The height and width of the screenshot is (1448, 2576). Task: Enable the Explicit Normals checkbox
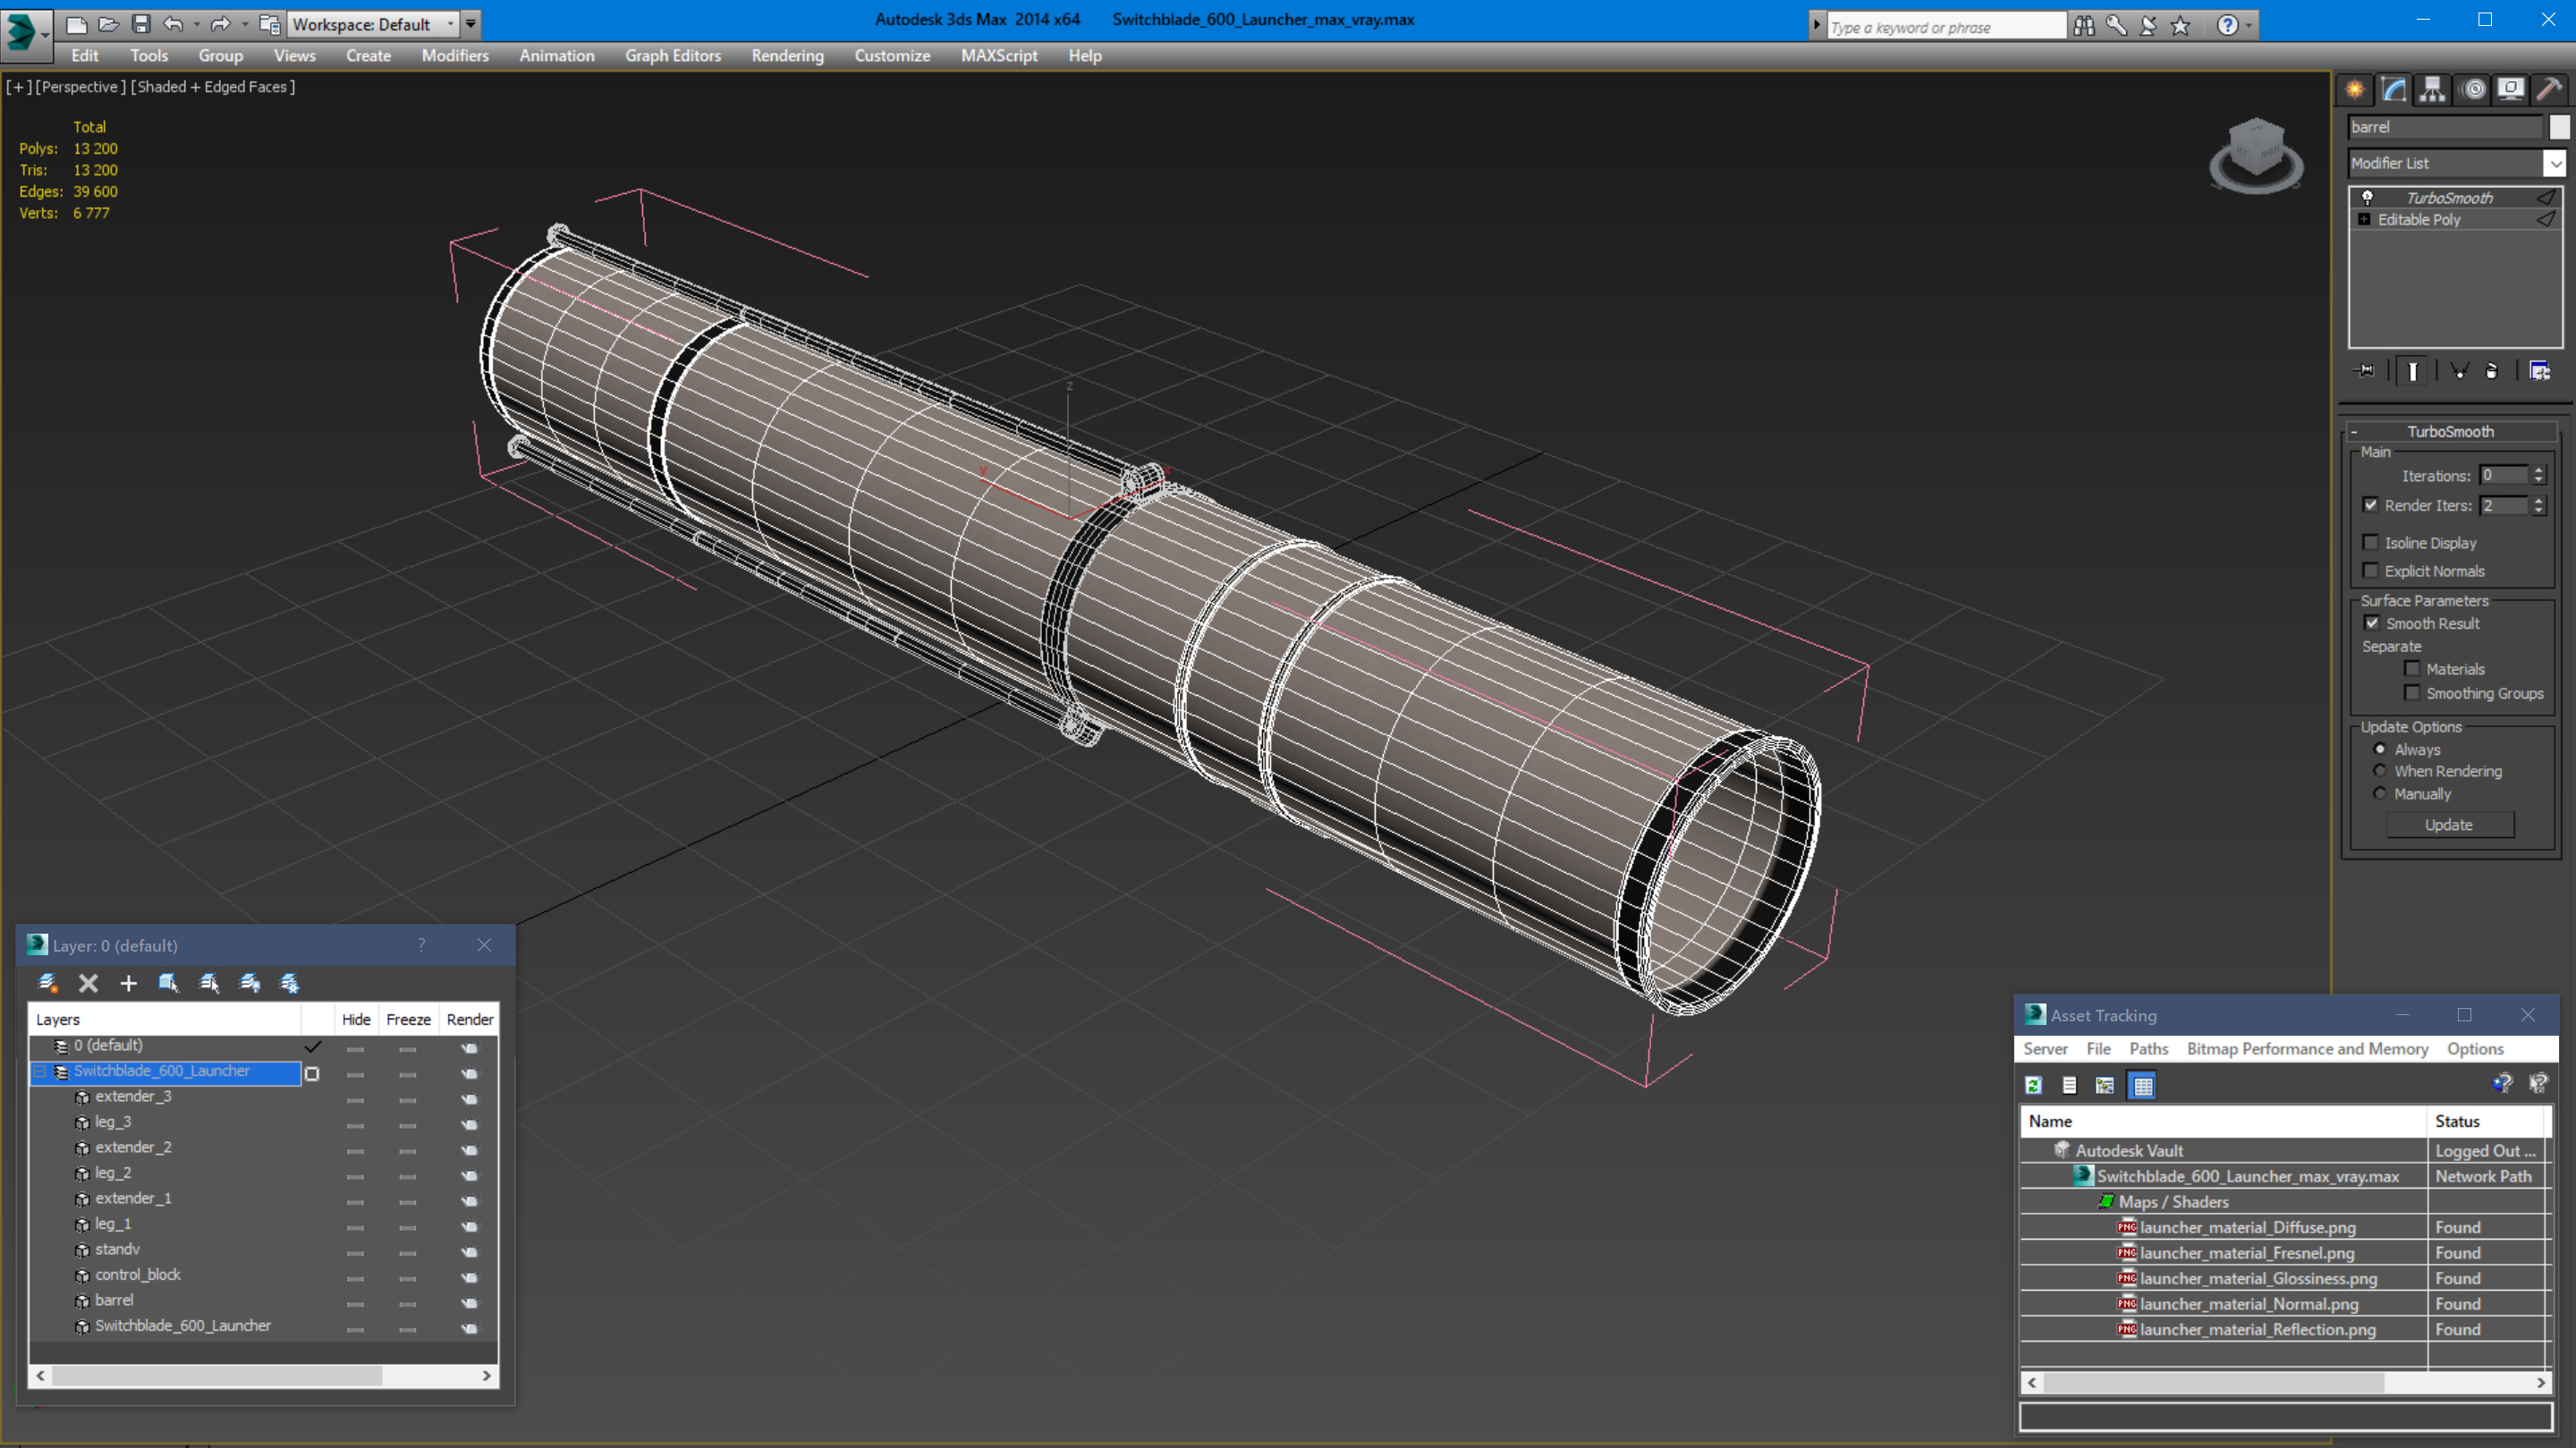click(x=2371, y=570)
